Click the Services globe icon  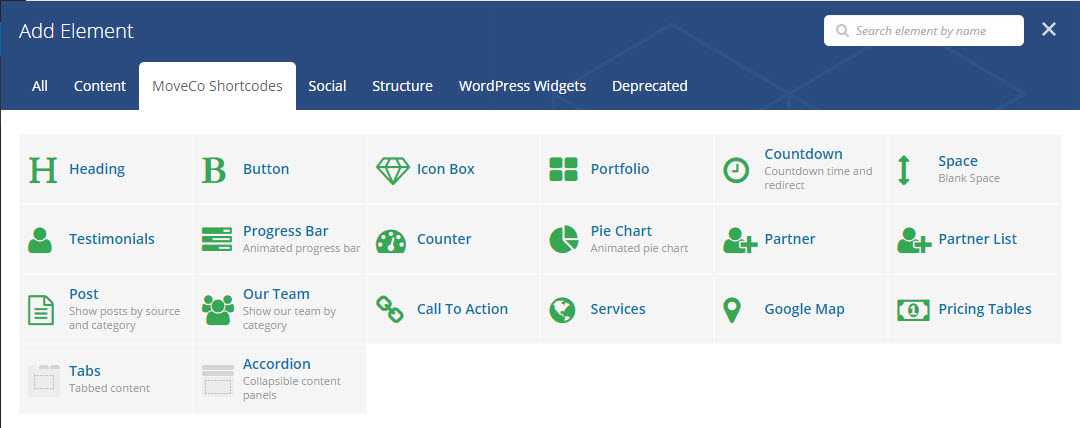[x=562, y=310]
